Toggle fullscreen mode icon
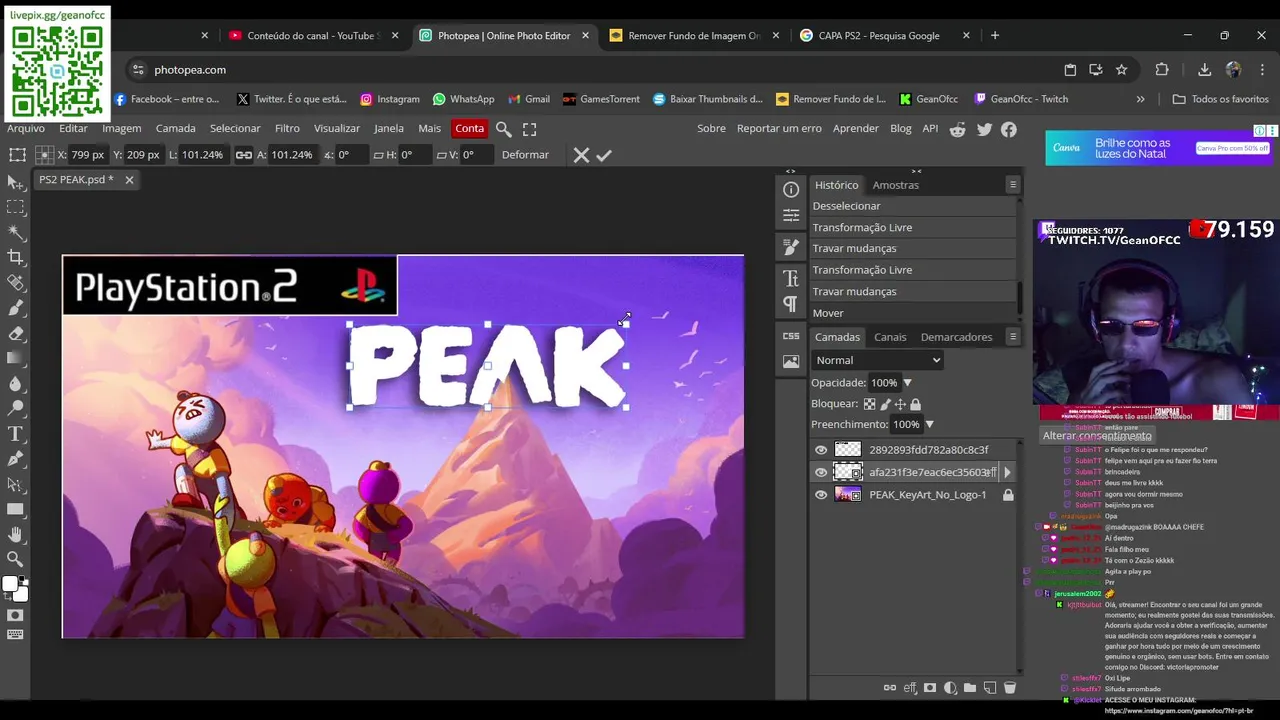1280x720 pixels. (x=530, y=129)
